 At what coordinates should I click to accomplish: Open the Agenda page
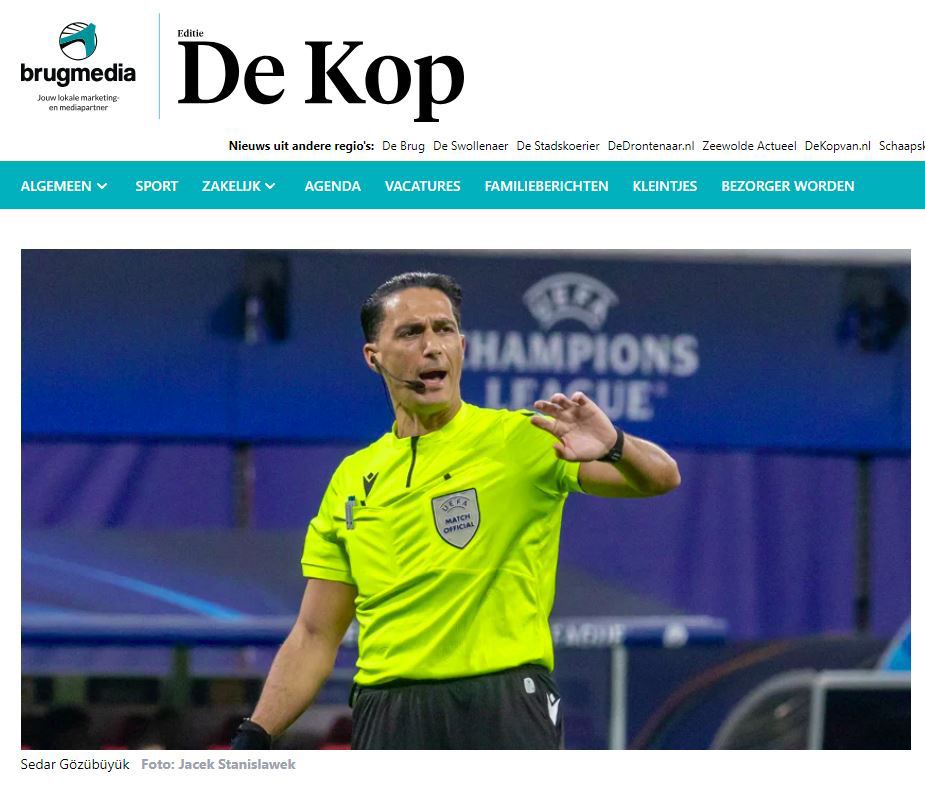[x=332, y=186]
